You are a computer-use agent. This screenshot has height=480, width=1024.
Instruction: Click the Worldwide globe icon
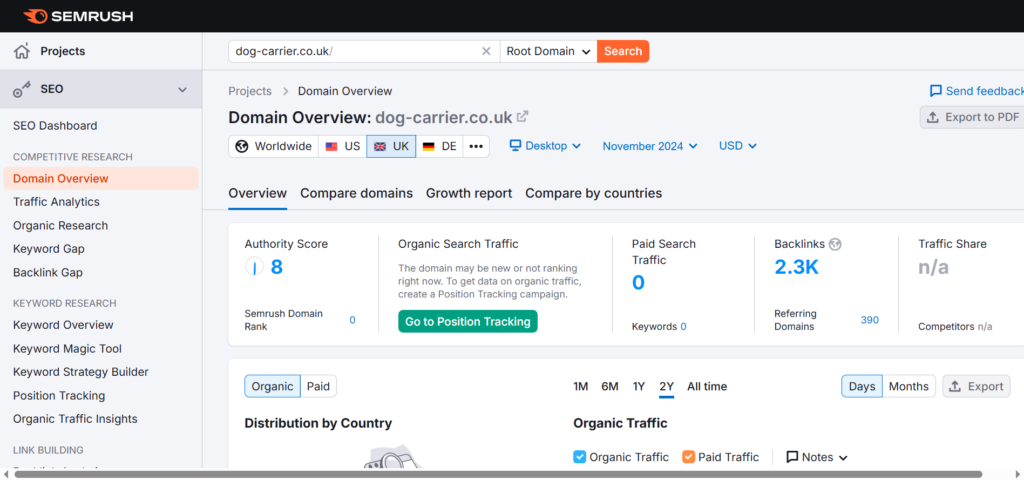[x=242, y=146]
